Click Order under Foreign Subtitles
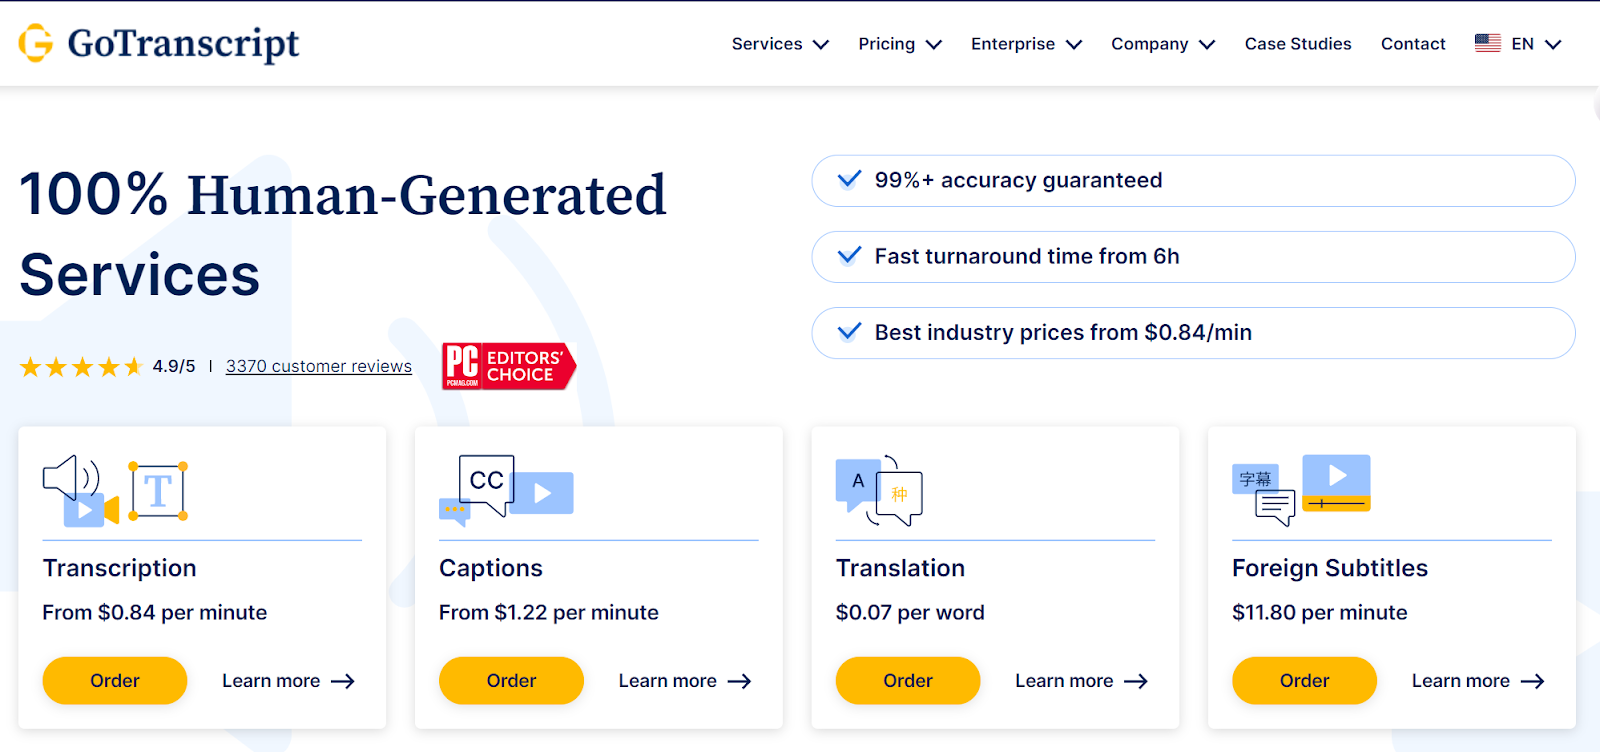Viewport: 1600px width, 752px height. [x=1304, y=680]
